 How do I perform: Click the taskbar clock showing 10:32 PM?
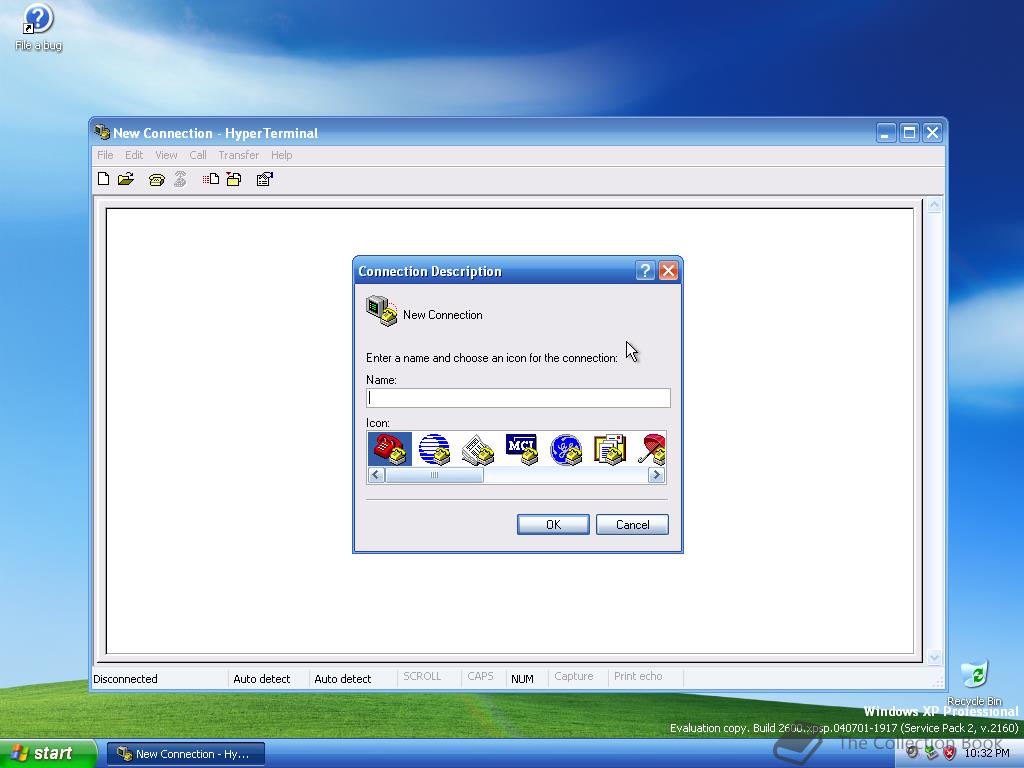[987, 753]
